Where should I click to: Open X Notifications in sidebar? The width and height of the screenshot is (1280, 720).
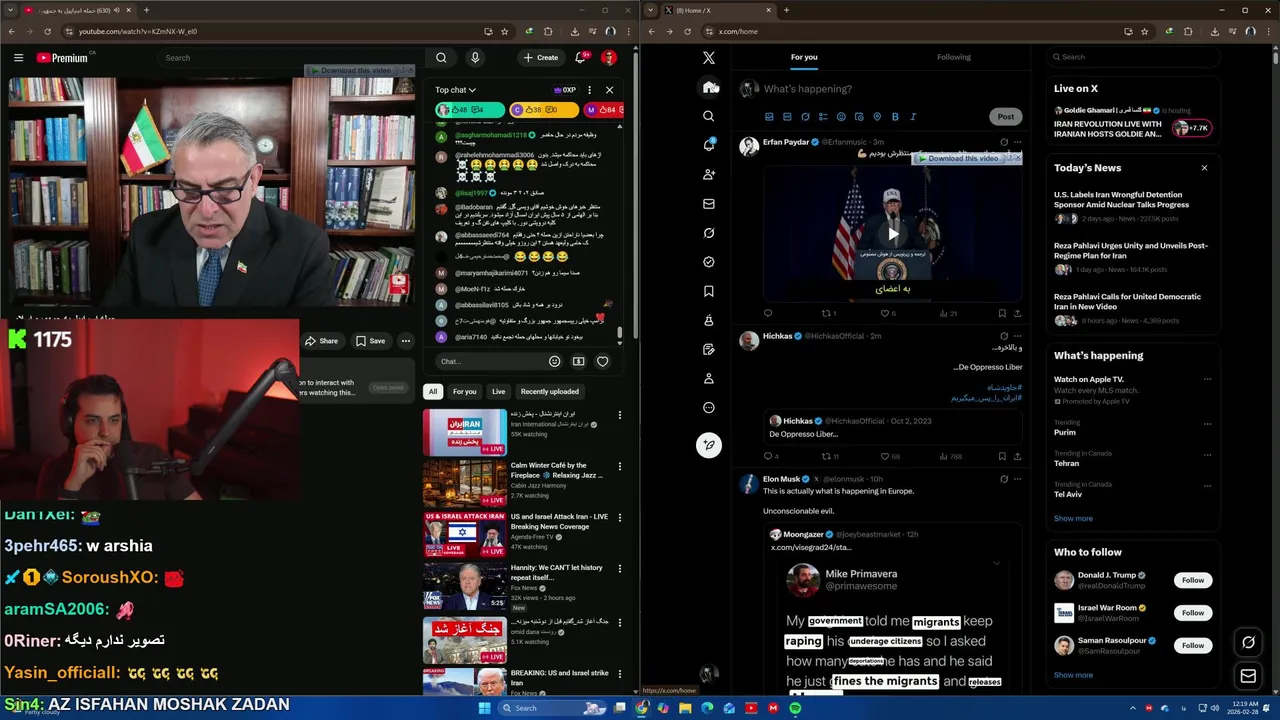(x=709, y=145)
